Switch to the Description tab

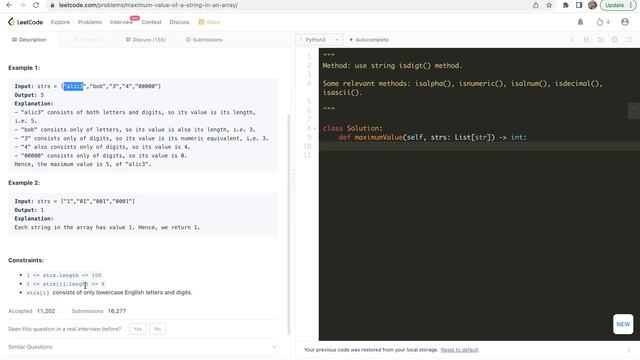[x=29, y=40]
